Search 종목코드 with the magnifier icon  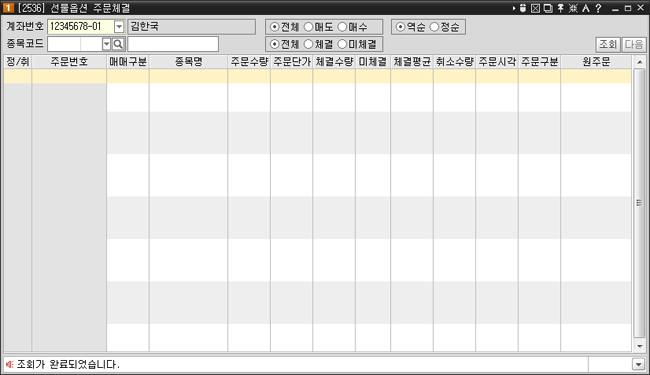(118, 44)
